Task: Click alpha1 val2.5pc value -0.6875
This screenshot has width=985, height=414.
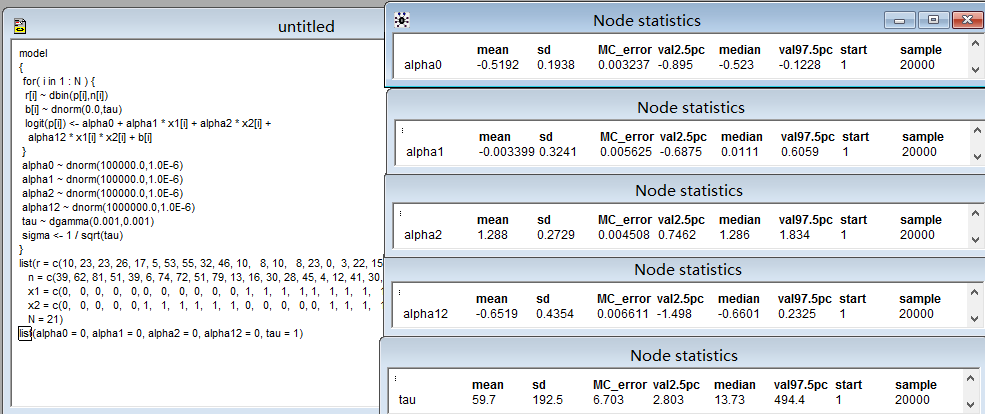Action: click(x=680, y=151)
